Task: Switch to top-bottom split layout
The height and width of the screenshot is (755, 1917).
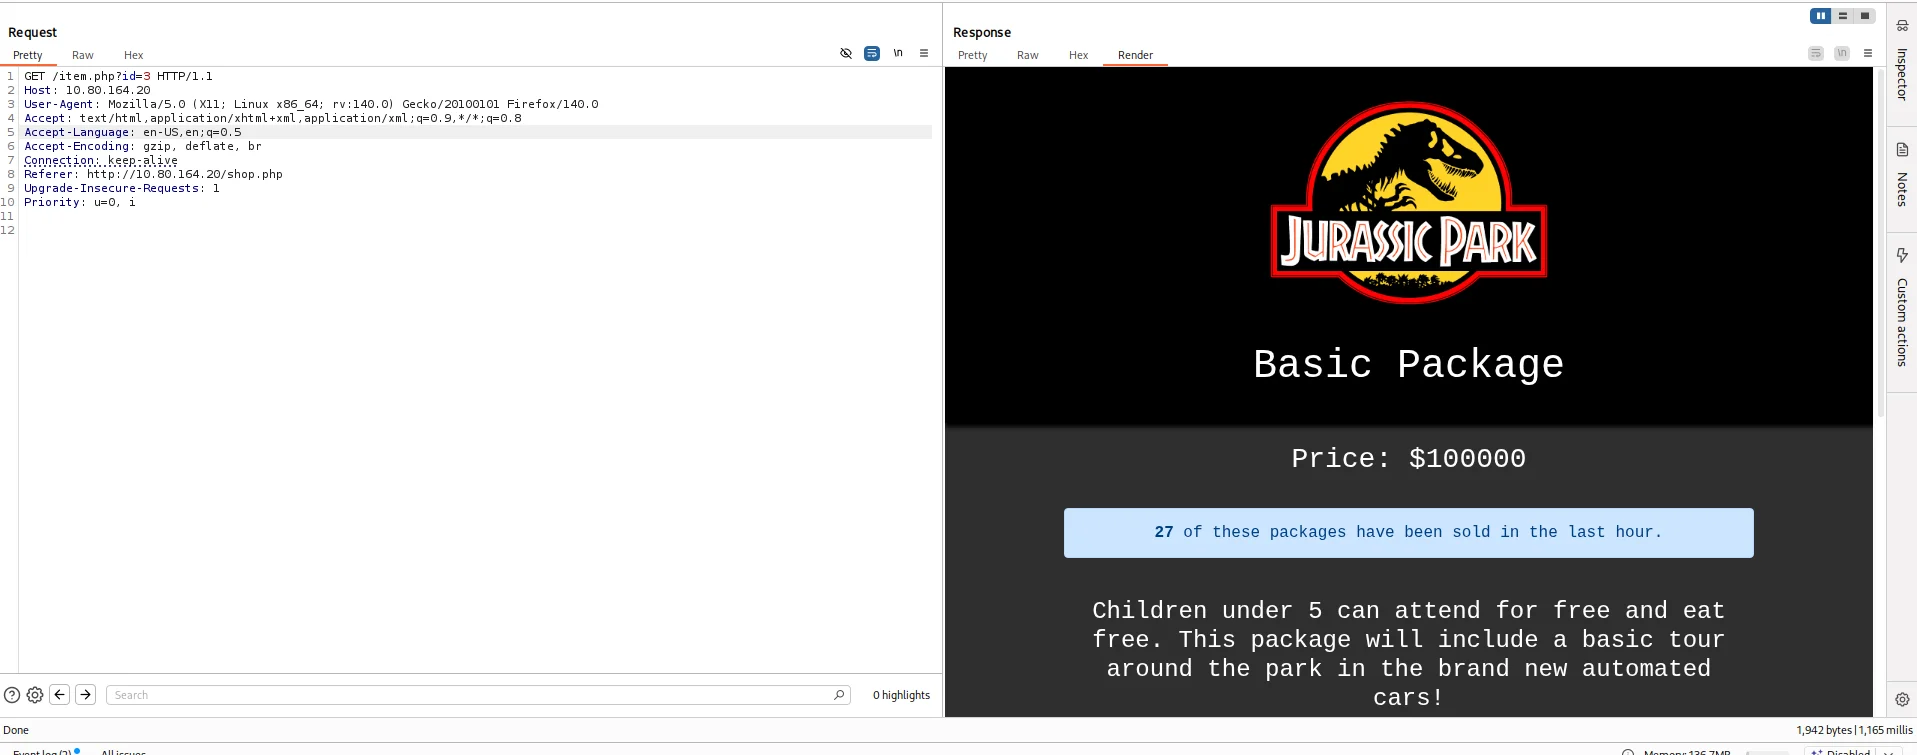Action: click(1843, 16)
